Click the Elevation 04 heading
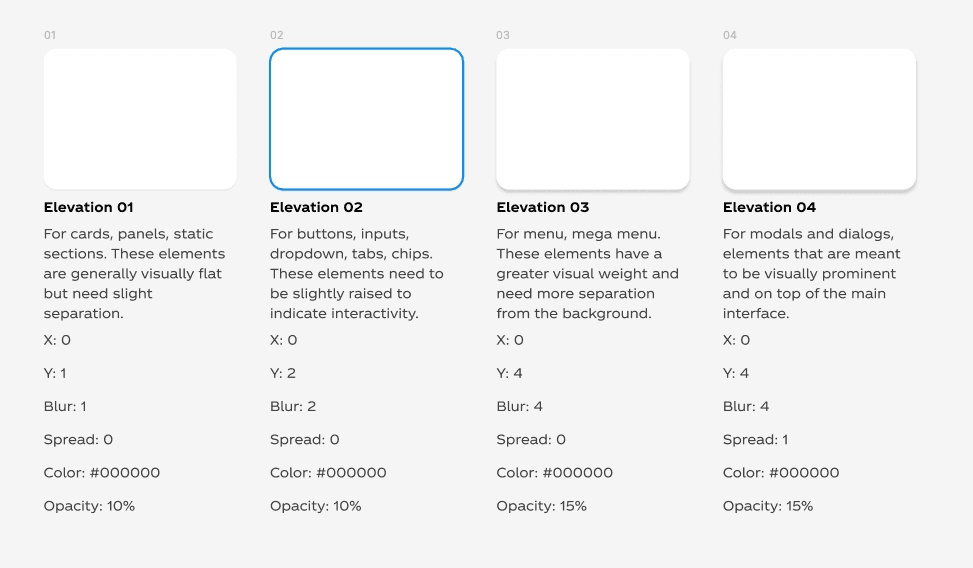 769,207
